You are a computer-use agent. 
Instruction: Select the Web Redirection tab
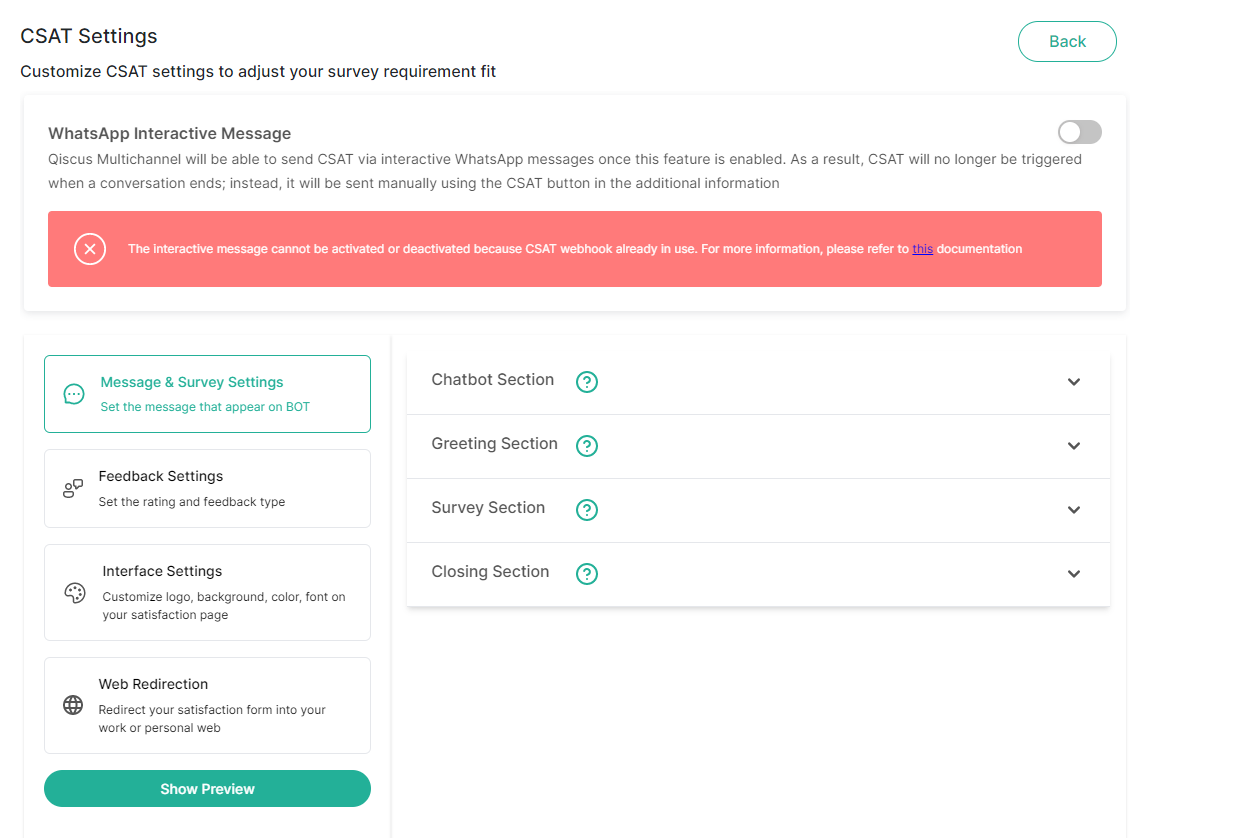(207, 705)
